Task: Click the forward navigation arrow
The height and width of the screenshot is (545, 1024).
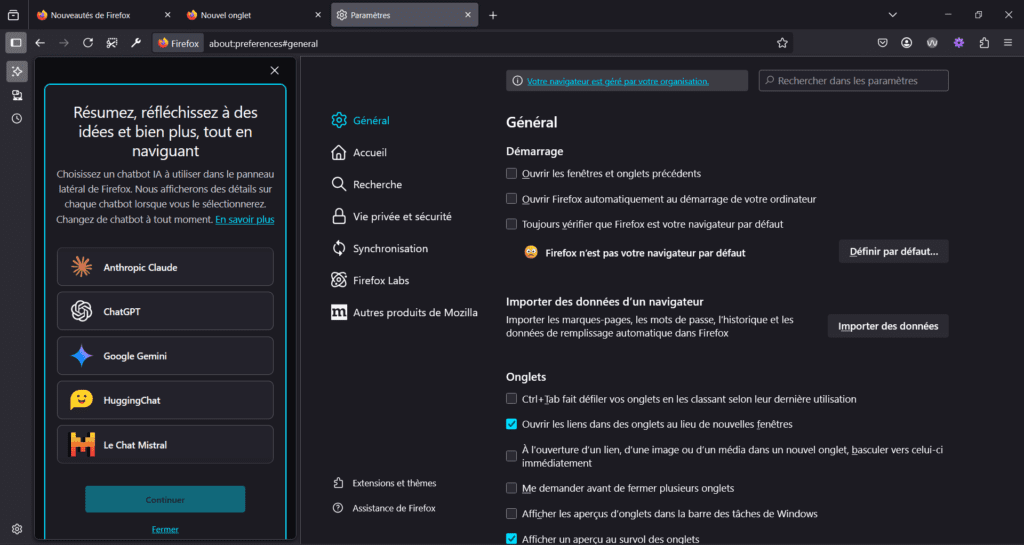Action: [64, 43]
